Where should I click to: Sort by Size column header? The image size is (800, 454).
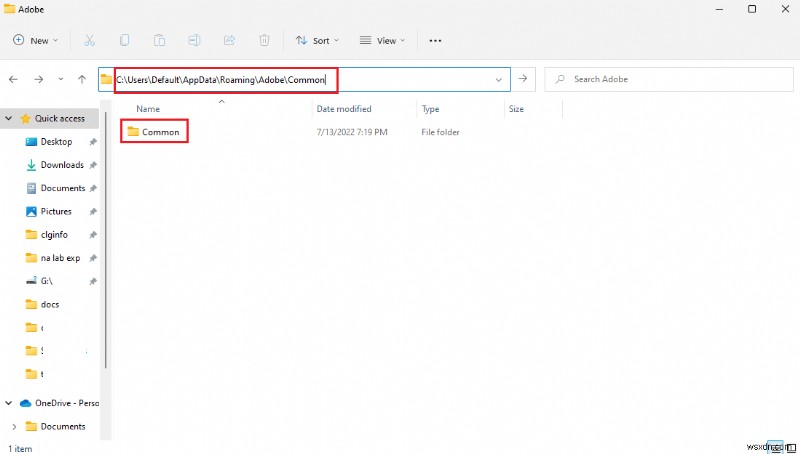pos(516,109)
